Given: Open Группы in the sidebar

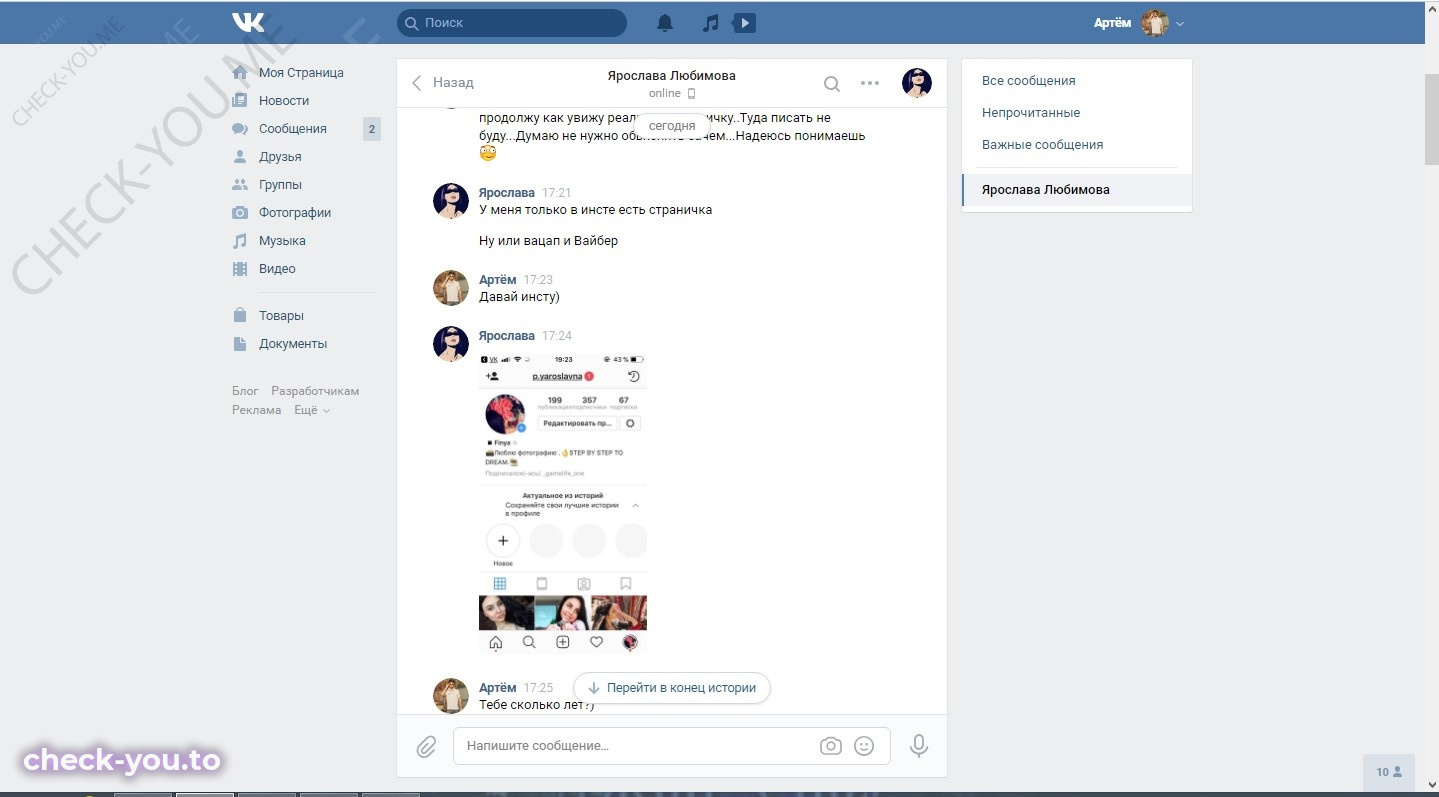Looking at the screenshot, I should click(280, 185).
